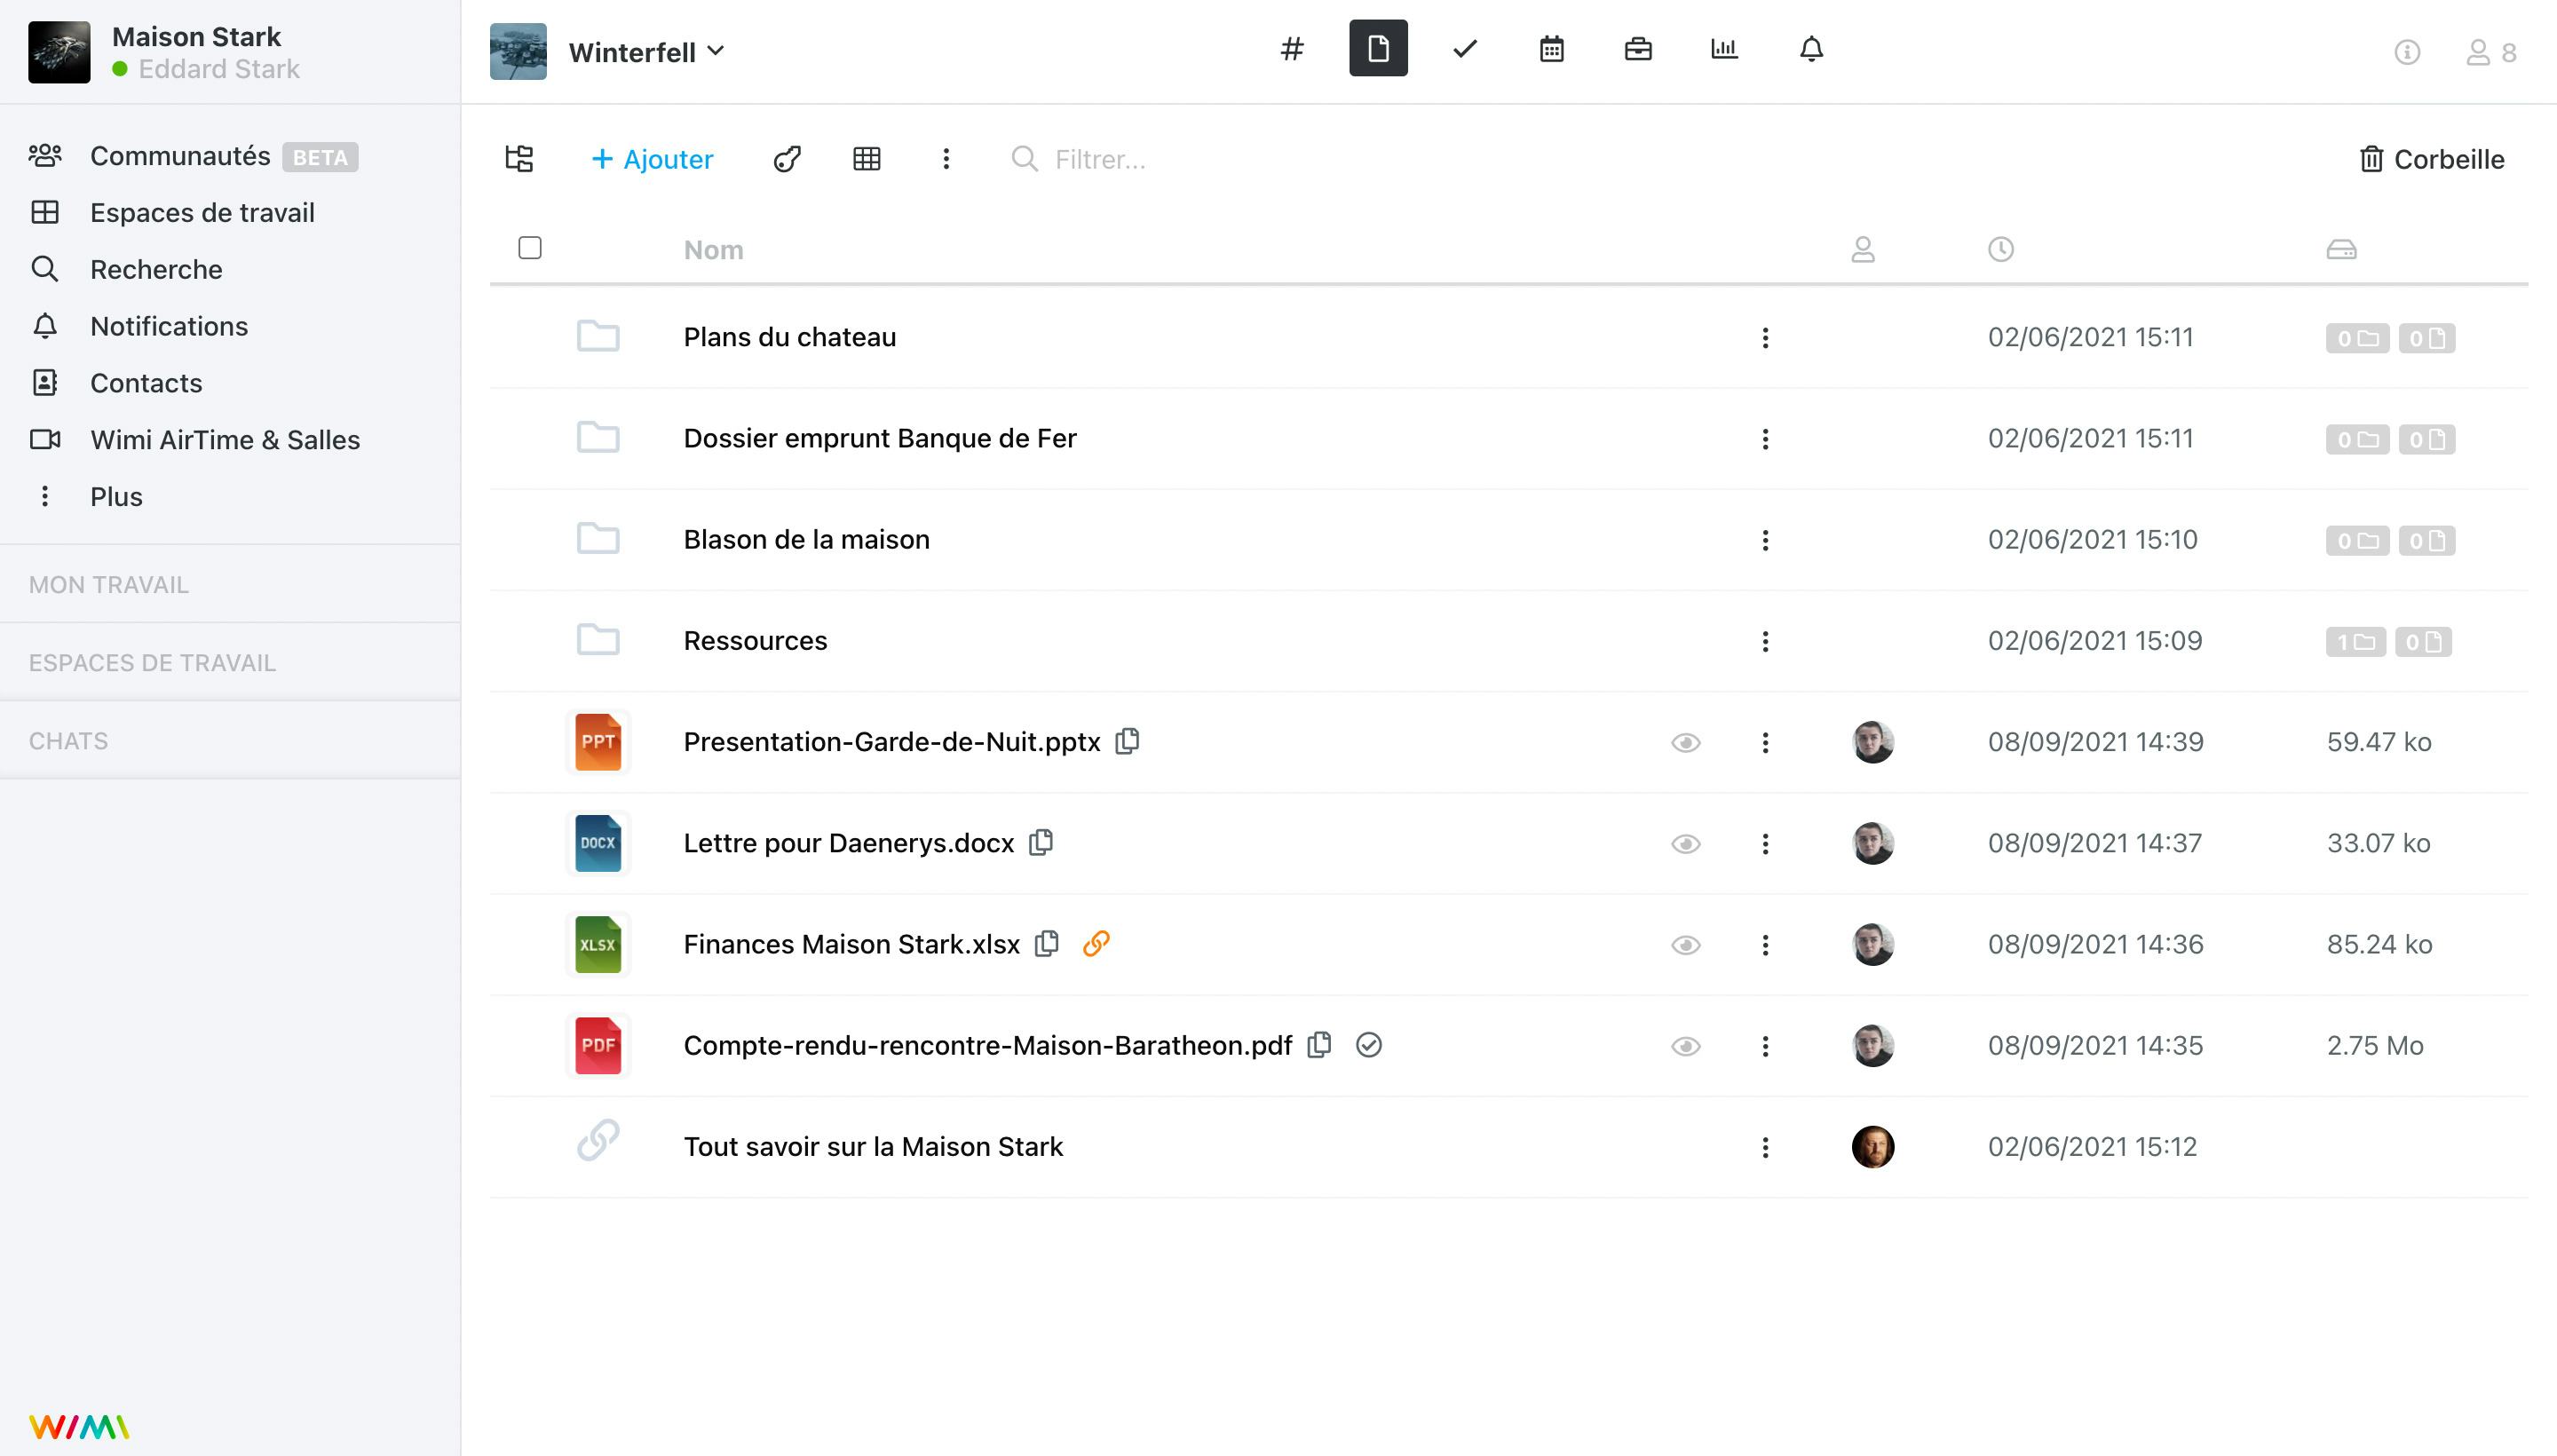This screenshot has height=1456, width=2557.
Task: Switch to grid view layout icon
Action: pyautogui.click(x=867, y=158)
